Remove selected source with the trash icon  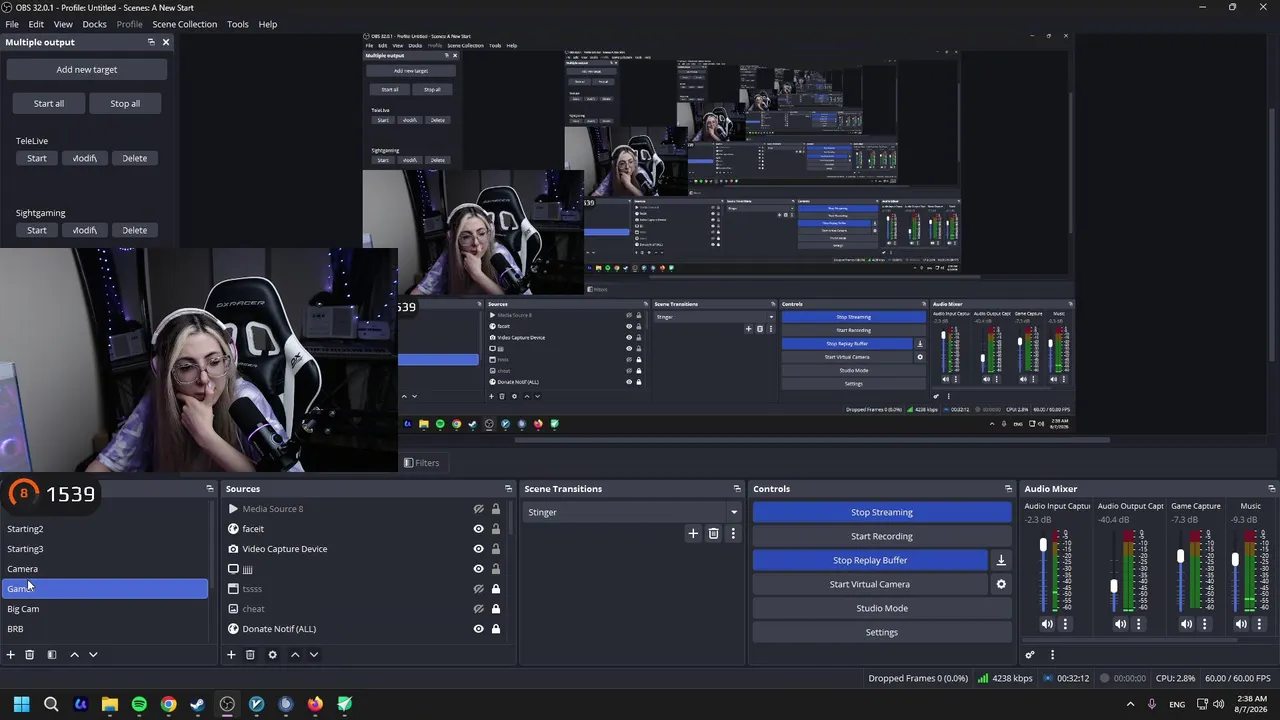[x=250, y=655]
